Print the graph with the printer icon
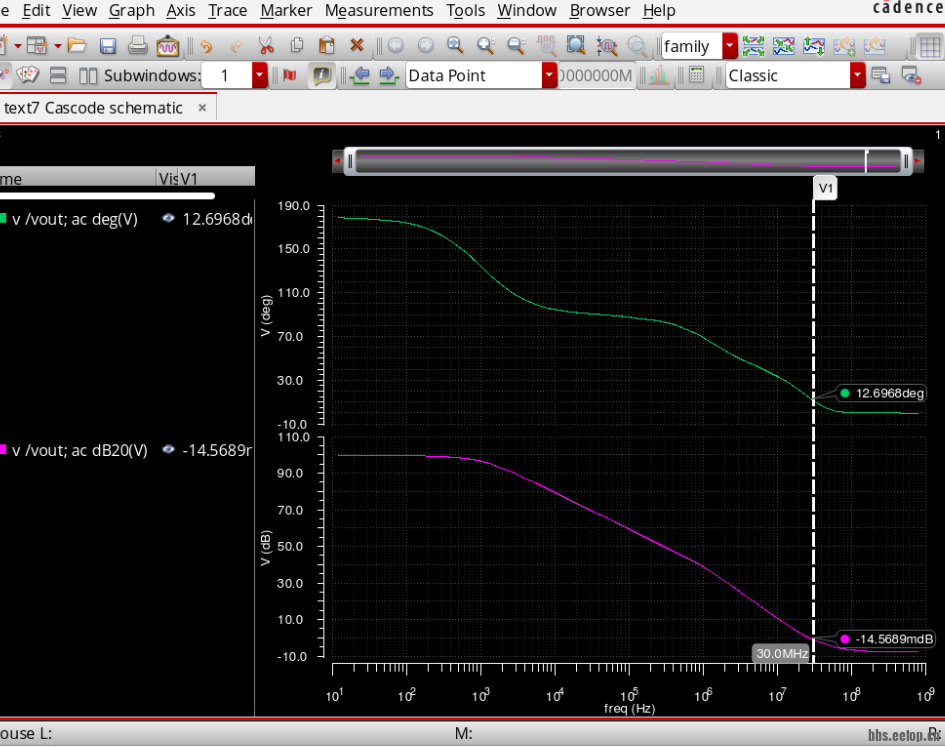This screenshot has width=945, height=747. point(137,46)
